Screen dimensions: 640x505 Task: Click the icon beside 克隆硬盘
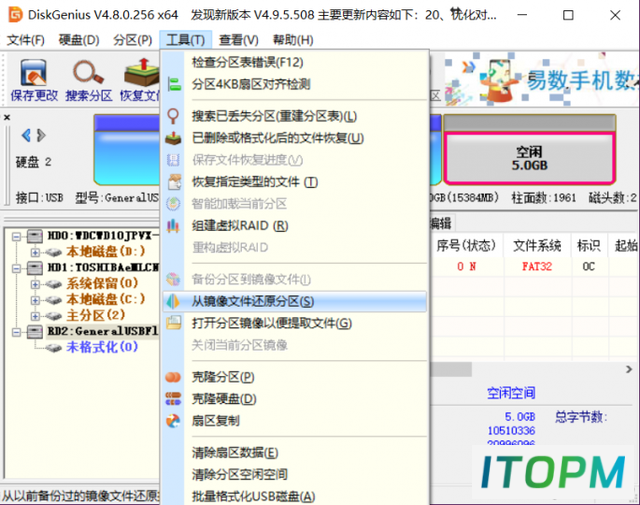[x=173, y=399]
